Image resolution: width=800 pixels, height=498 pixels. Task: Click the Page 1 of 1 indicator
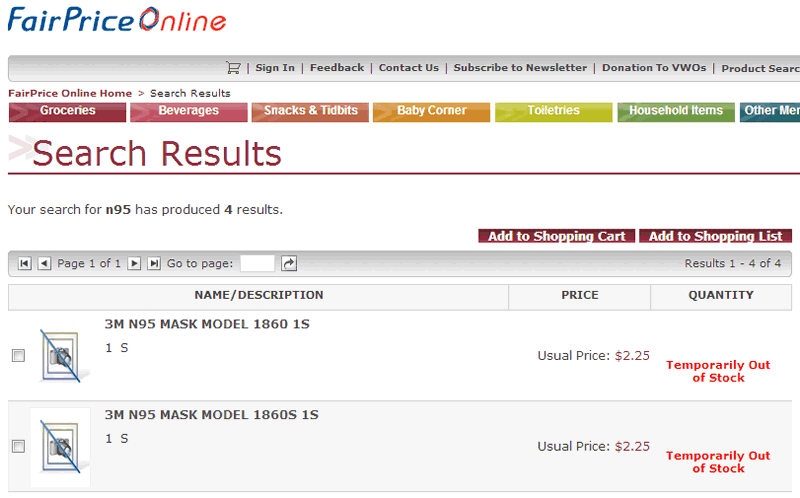click(x=89, y=263)
